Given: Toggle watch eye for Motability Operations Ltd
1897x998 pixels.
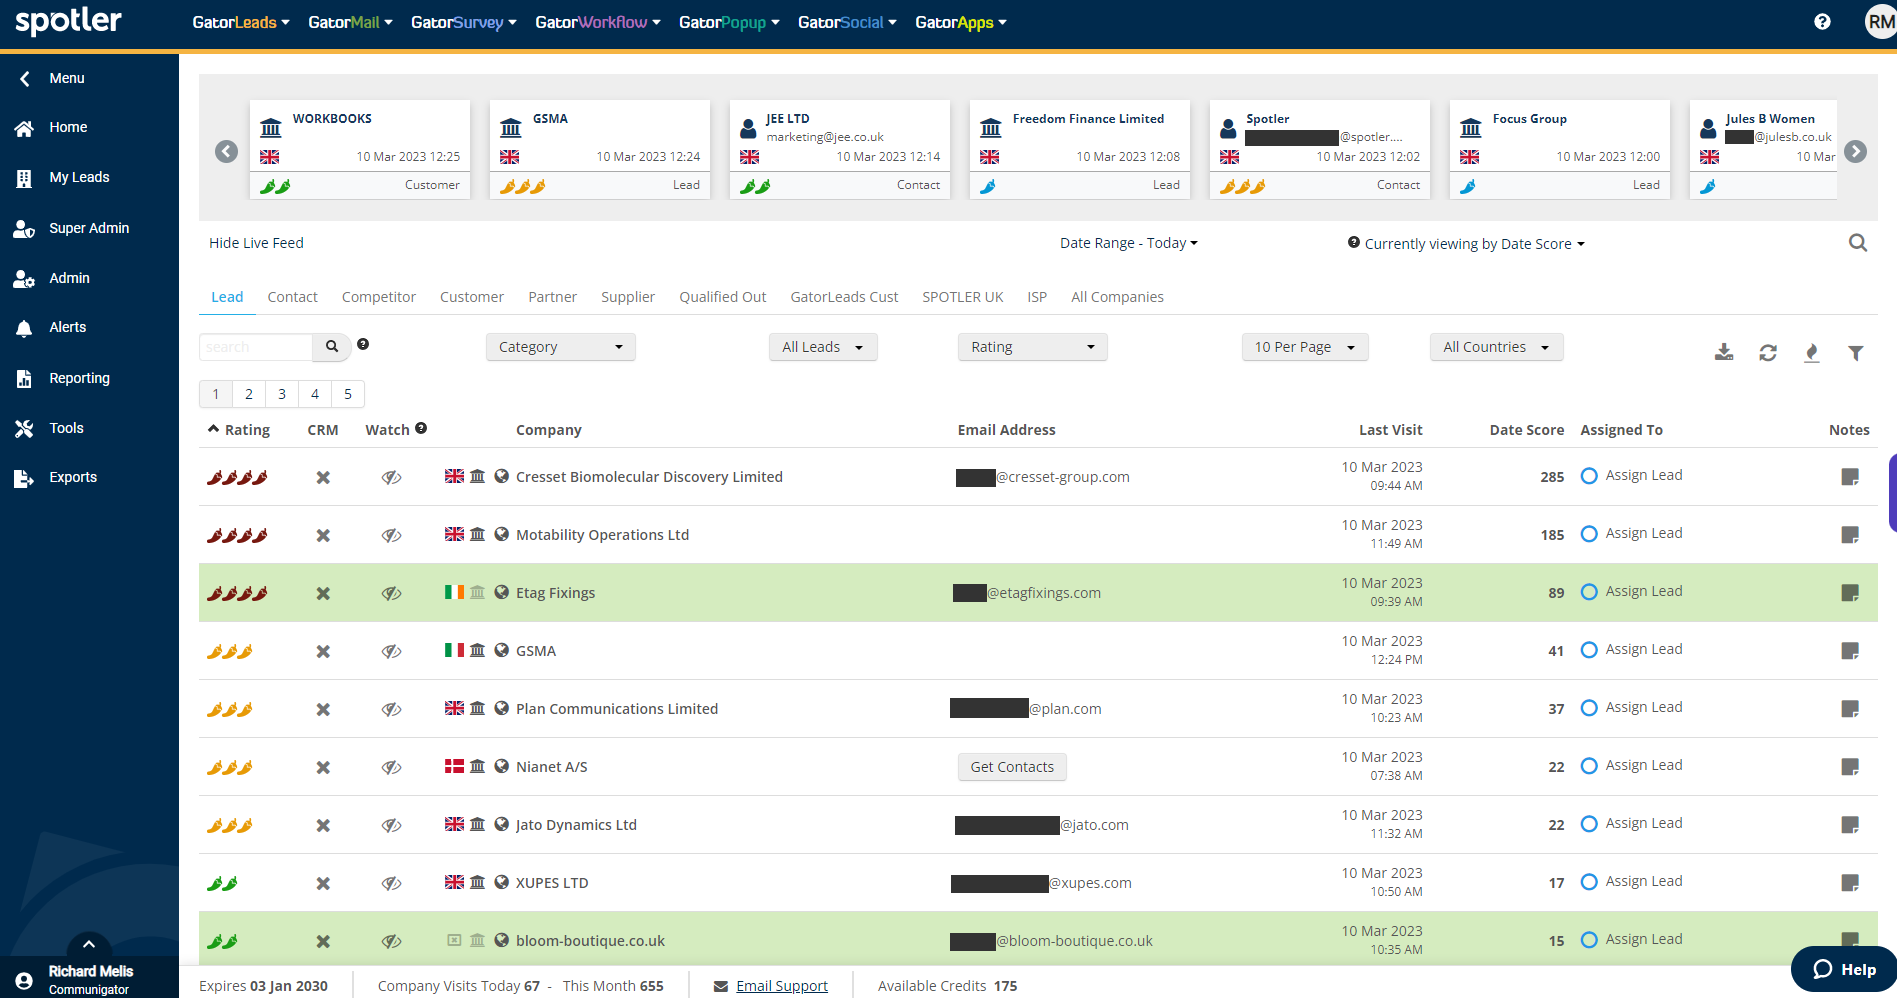Looking at the screenshot, I should click(391, 535).
